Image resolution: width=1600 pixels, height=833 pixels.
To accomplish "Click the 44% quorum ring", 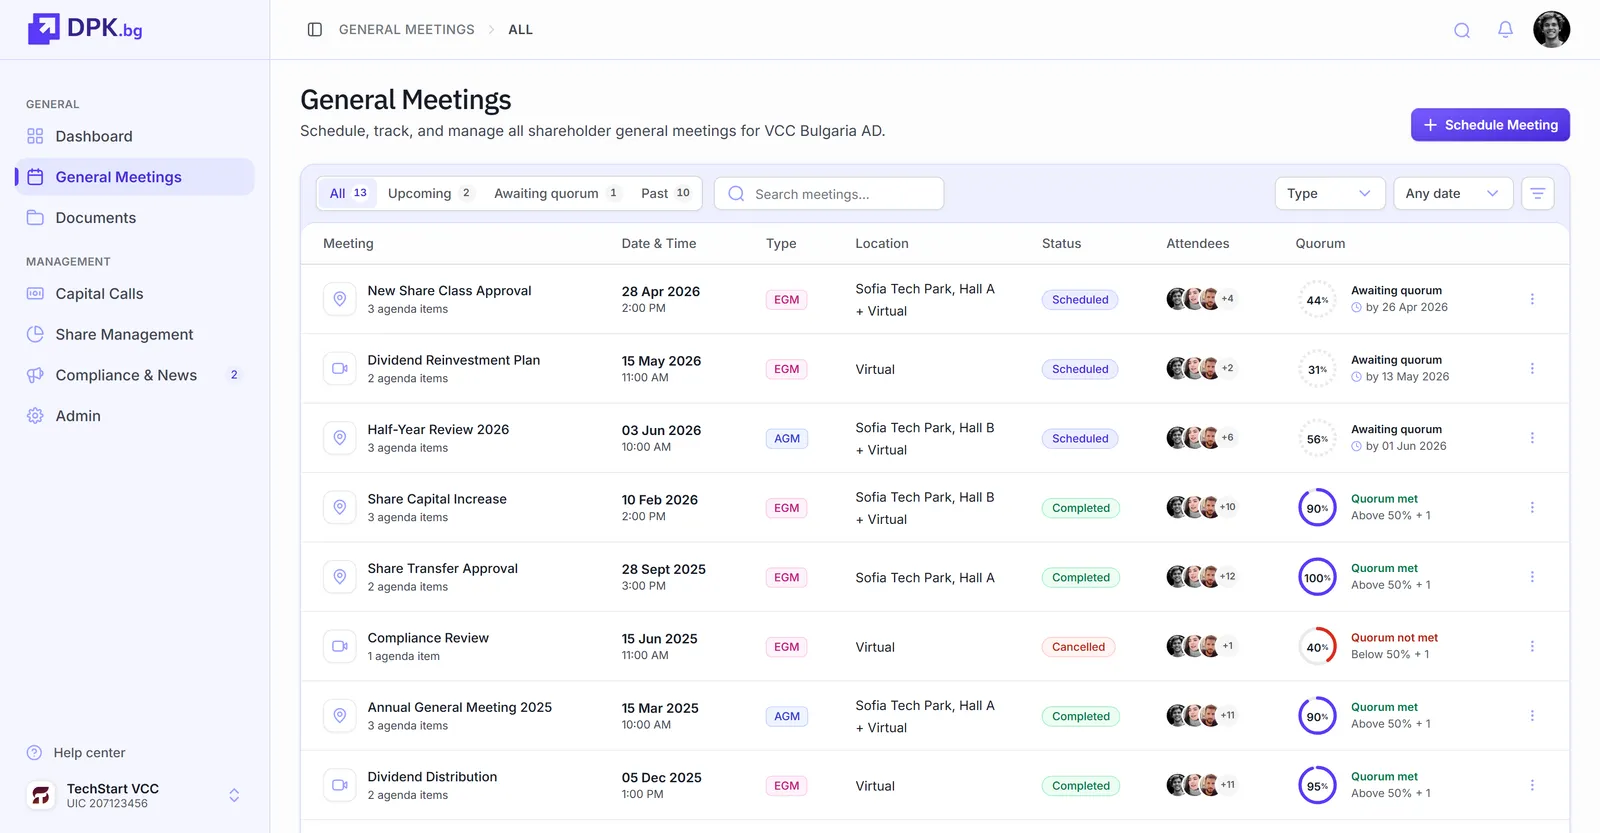I will pyautogui.click(x=1317, y=300).
